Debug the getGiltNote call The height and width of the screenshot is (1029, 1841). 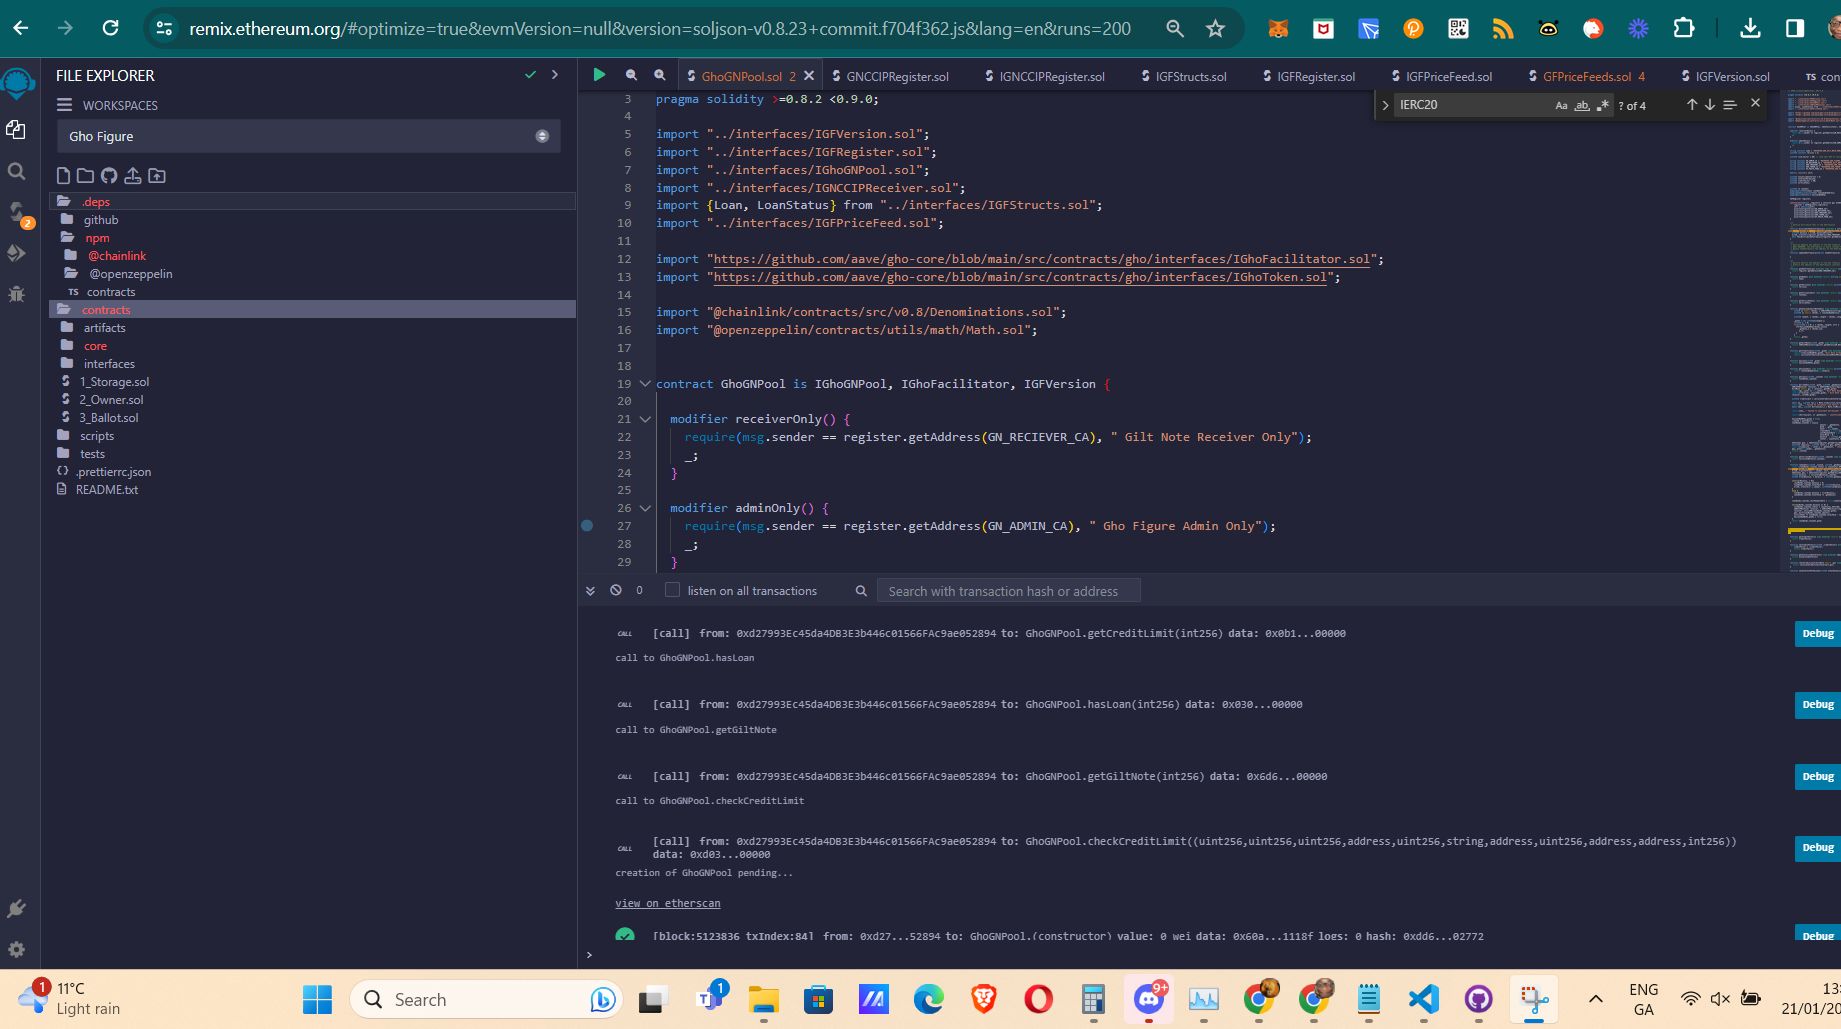tap(1817, 777)
